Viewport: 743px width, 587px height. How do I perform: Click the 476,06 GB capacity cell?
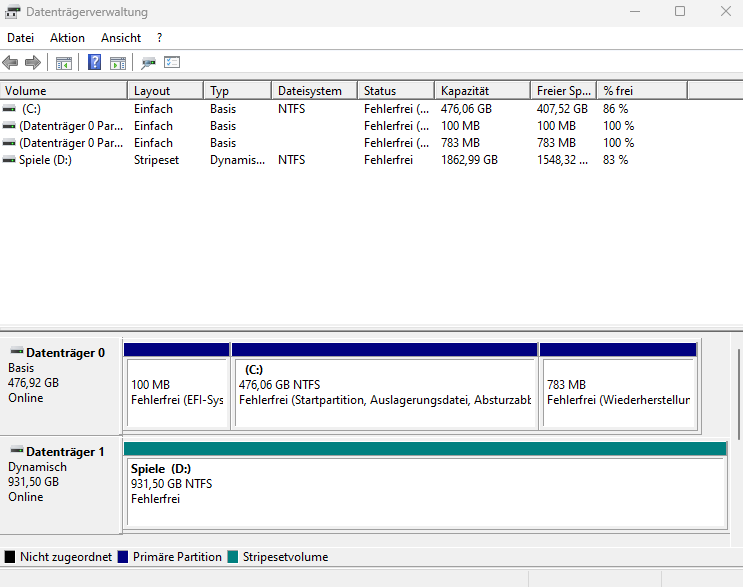click(466, 109)
